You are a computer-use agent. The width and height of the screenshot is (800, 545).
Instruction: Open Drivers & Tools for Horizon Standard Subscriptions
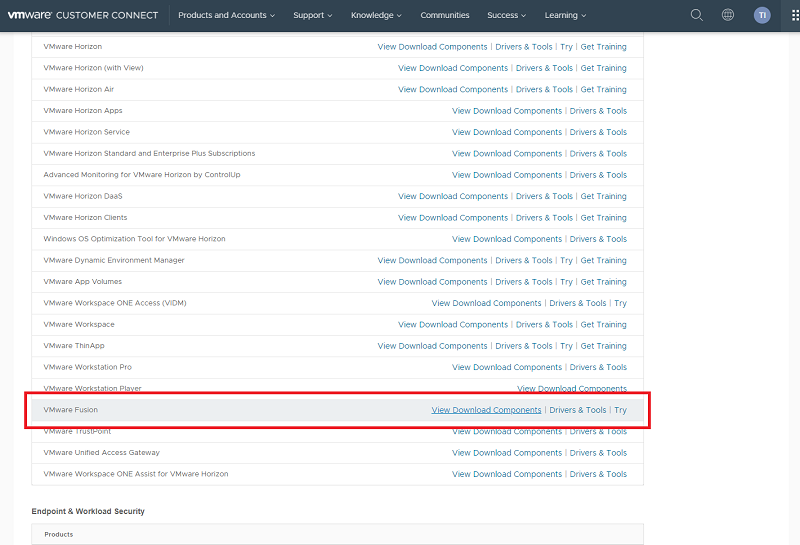click(x=598, y=154)
